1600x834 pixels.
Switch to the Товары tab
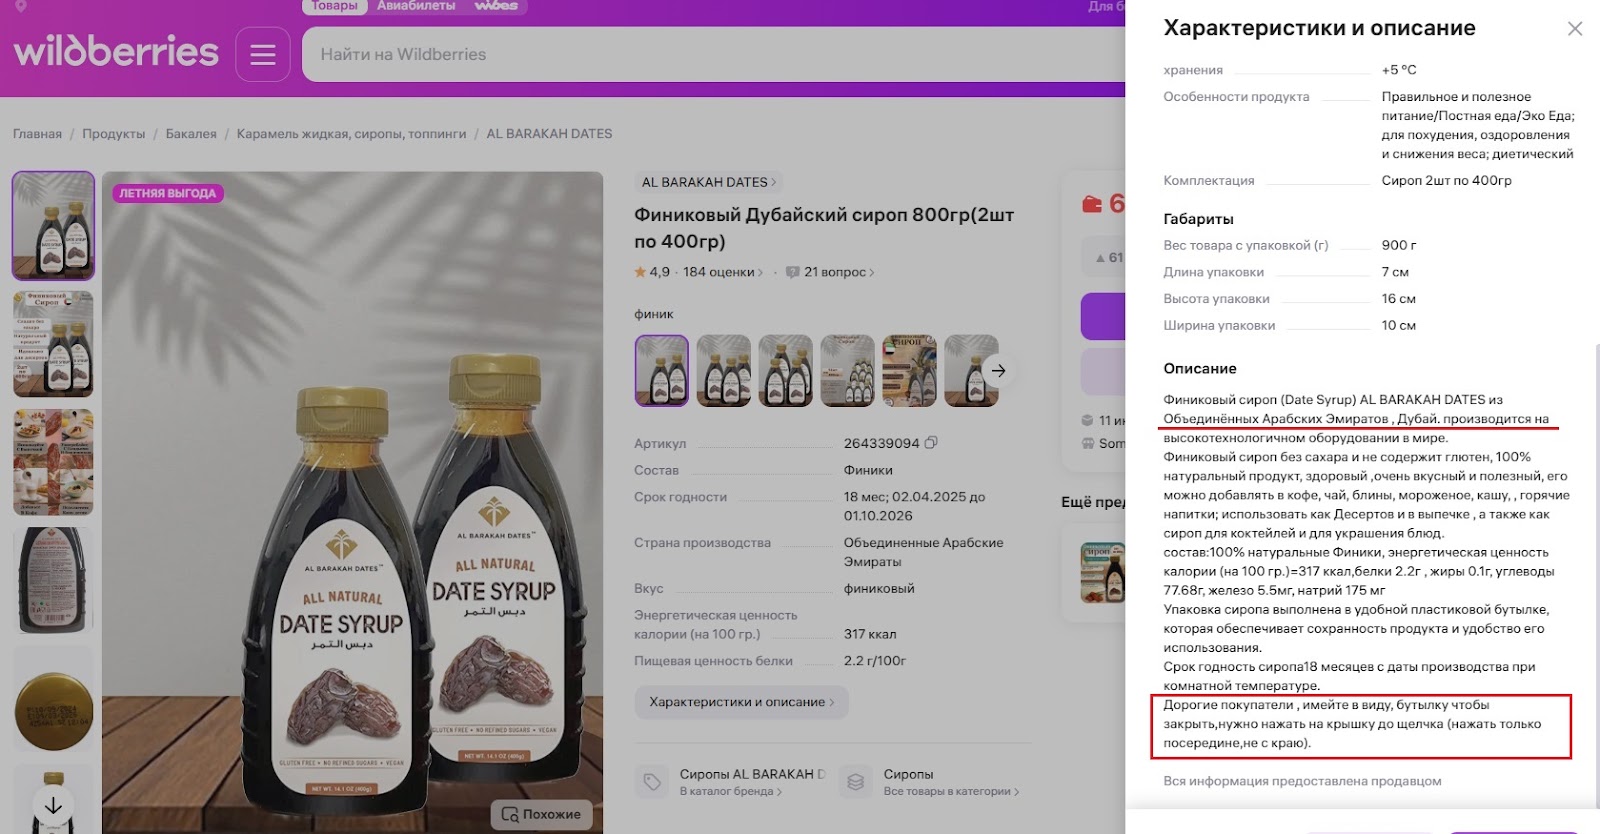334,6
